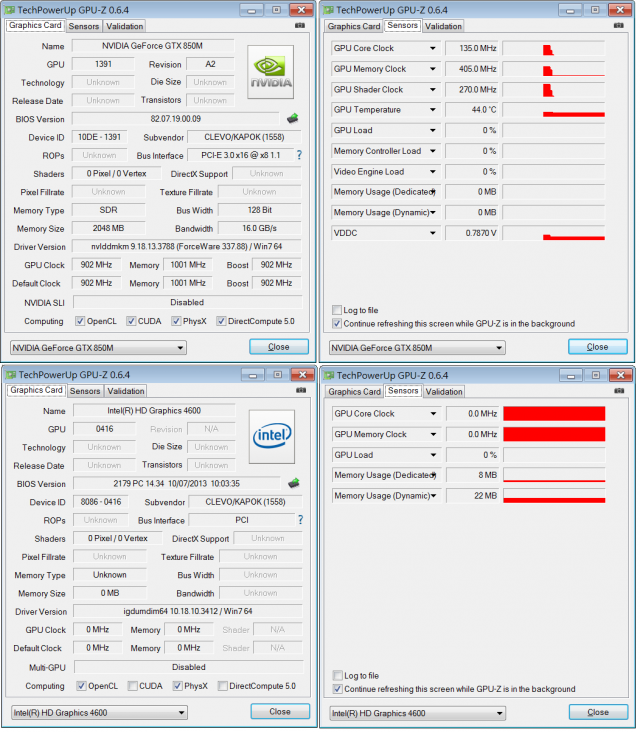Click the BIOS save chip icon in Intel window
This screenshot has width=640, height=733.
click(x=294, y=484)
